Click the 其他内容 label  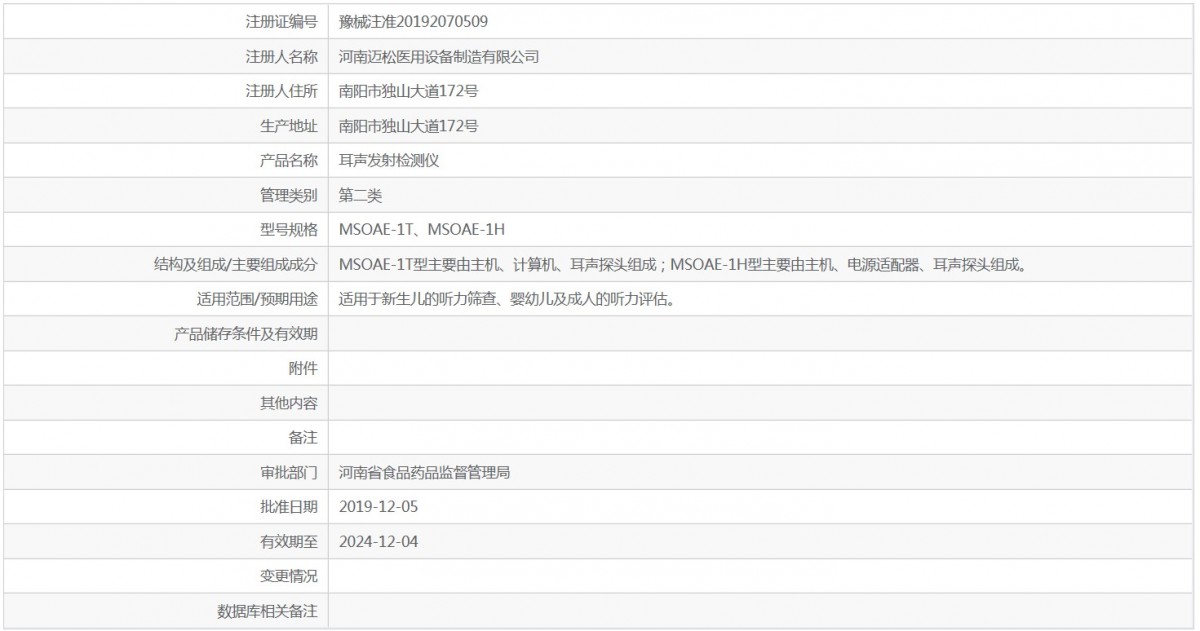click(289, 403)
